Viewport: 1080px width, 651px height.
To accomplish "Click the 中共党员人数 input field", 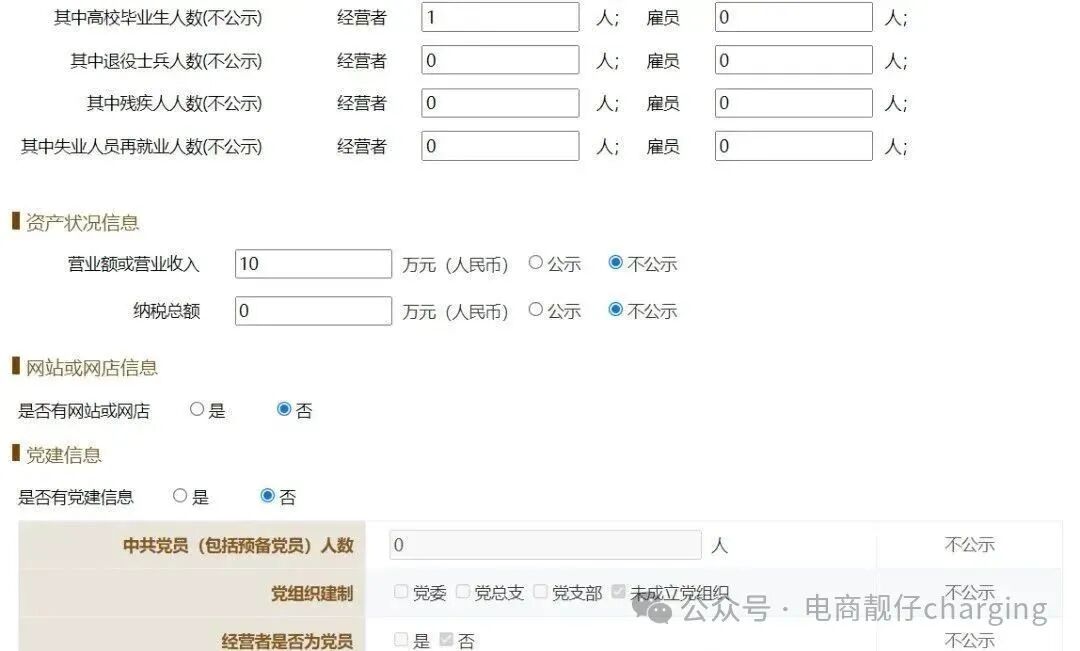I will coord(545,544).
